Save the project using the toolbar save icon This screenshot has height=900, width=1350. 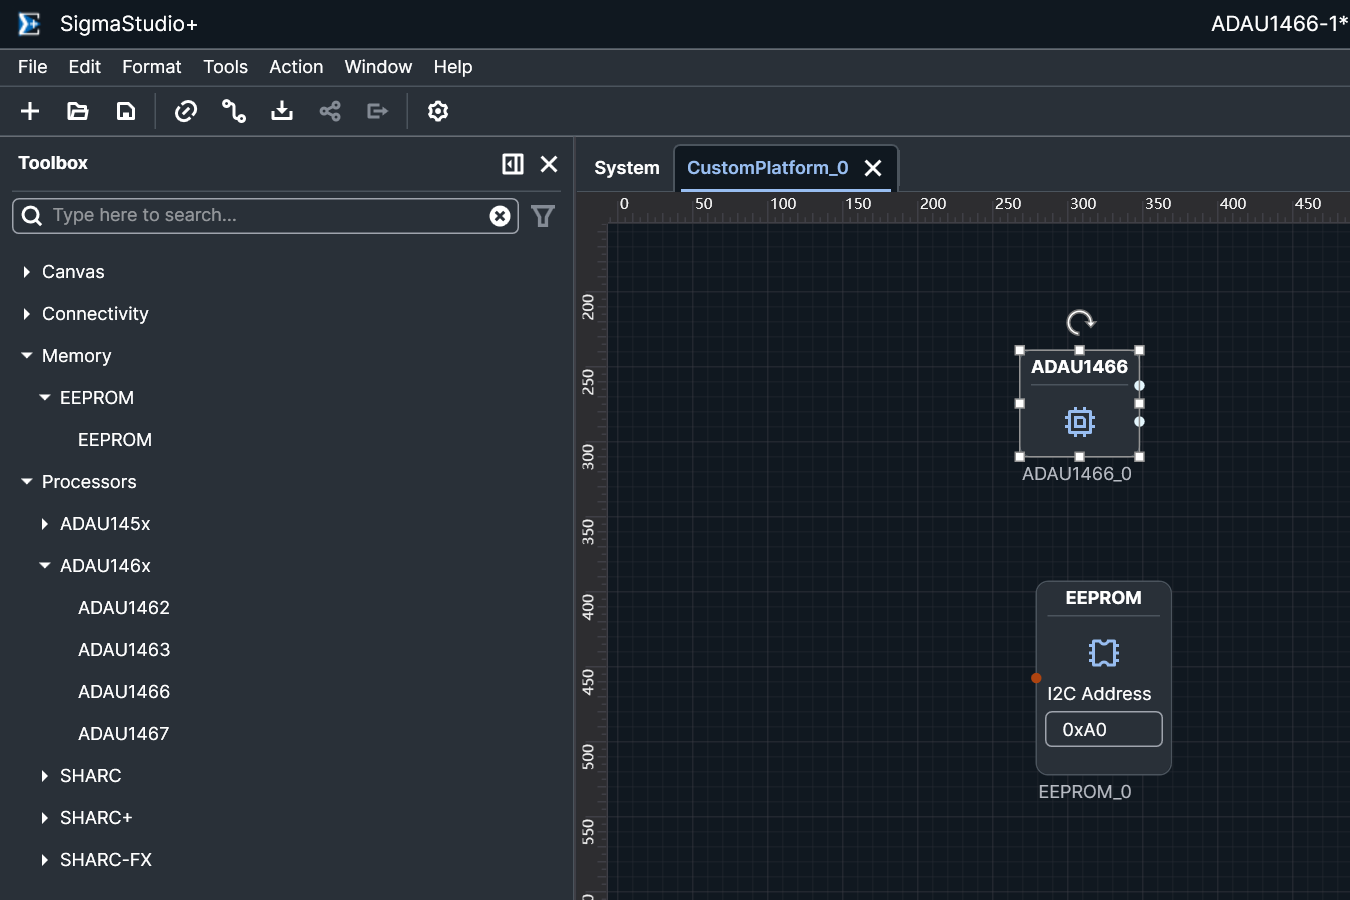(126, 111)
